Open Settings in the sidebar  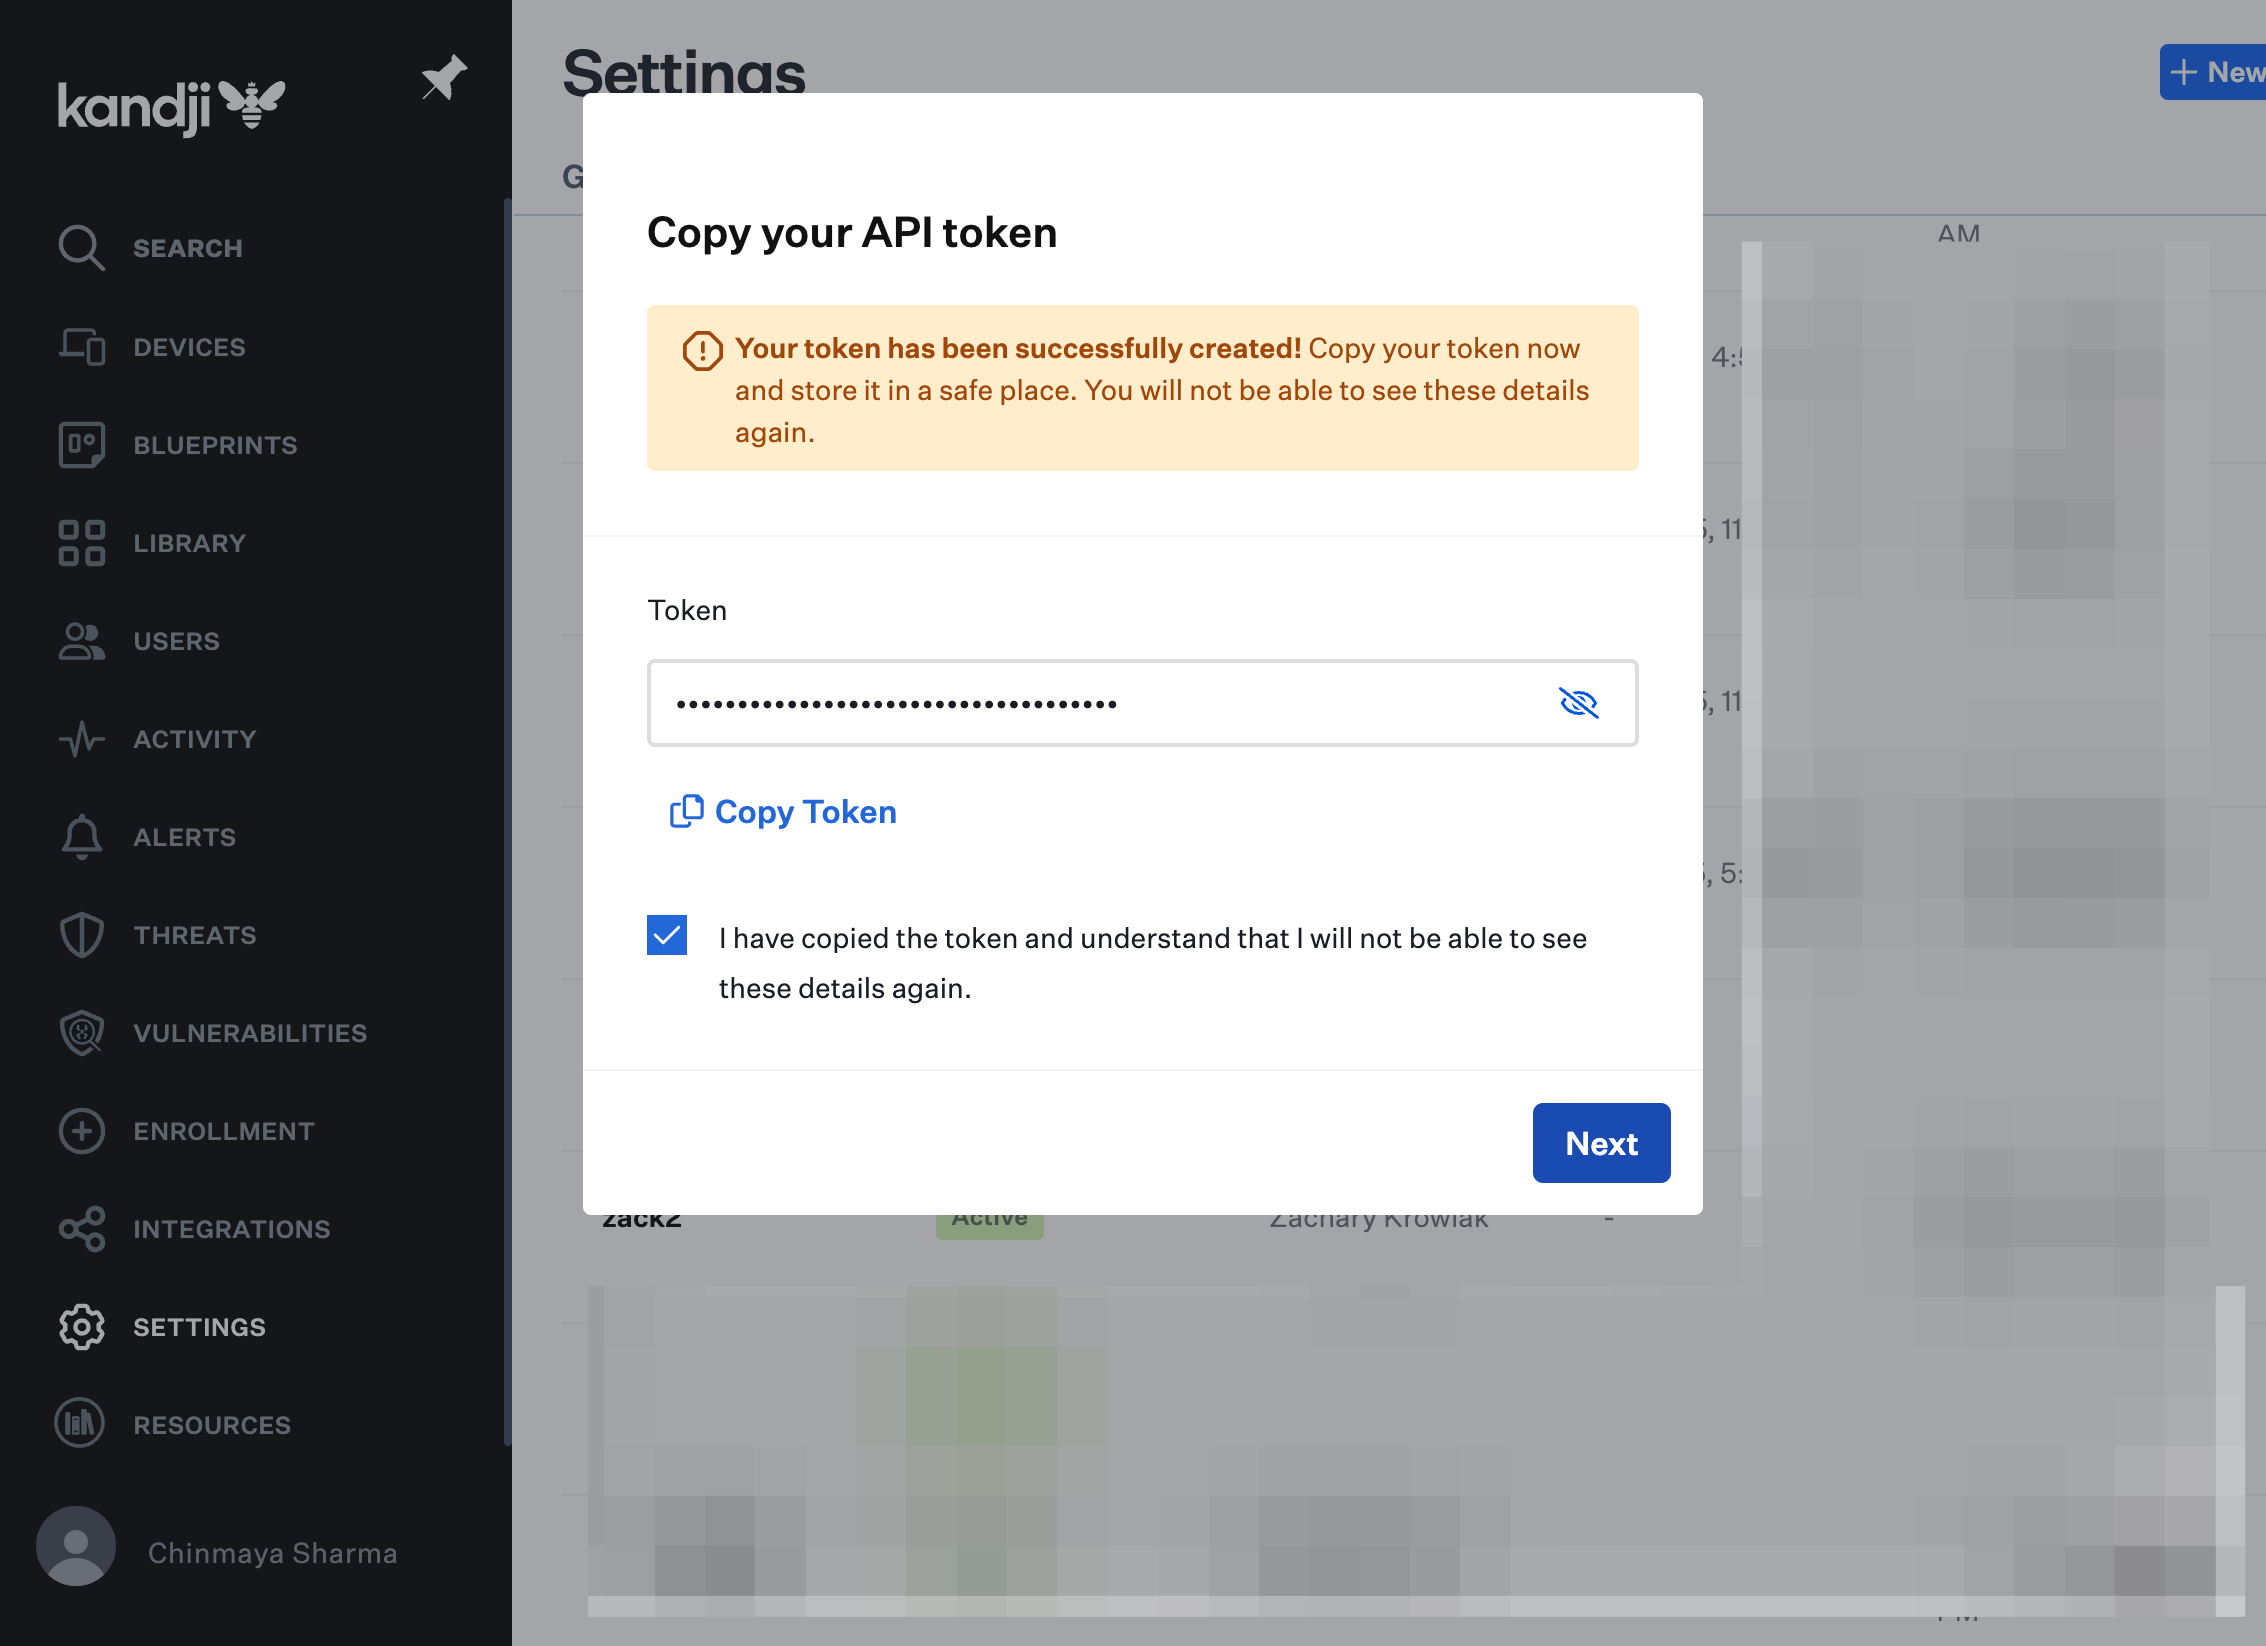(x=198, y=1327)
